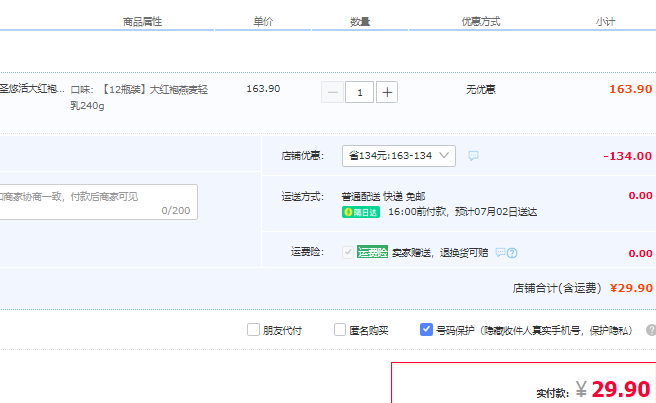Click the red subtotal 163.90
The image size is (656, 403).
pos(630,89)
